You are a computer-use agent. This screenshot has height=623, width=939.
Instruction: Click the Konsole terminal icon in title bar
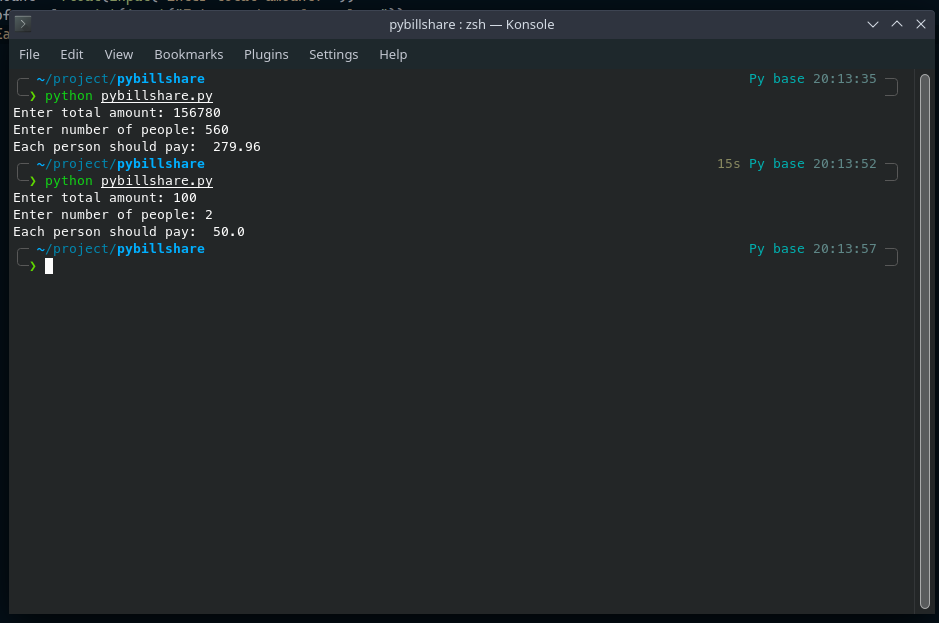coord(23,24)
